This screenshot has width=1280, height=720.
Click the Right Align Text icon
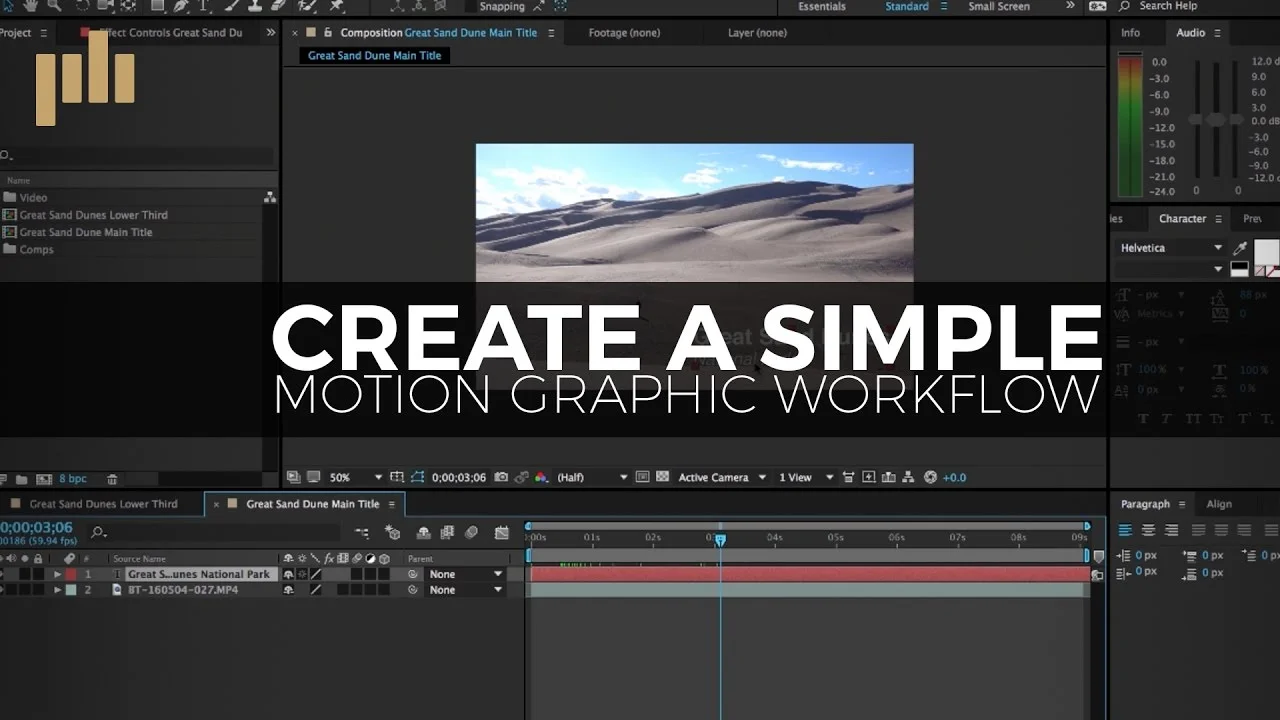pyautogui.click(x=1171, y=530)
